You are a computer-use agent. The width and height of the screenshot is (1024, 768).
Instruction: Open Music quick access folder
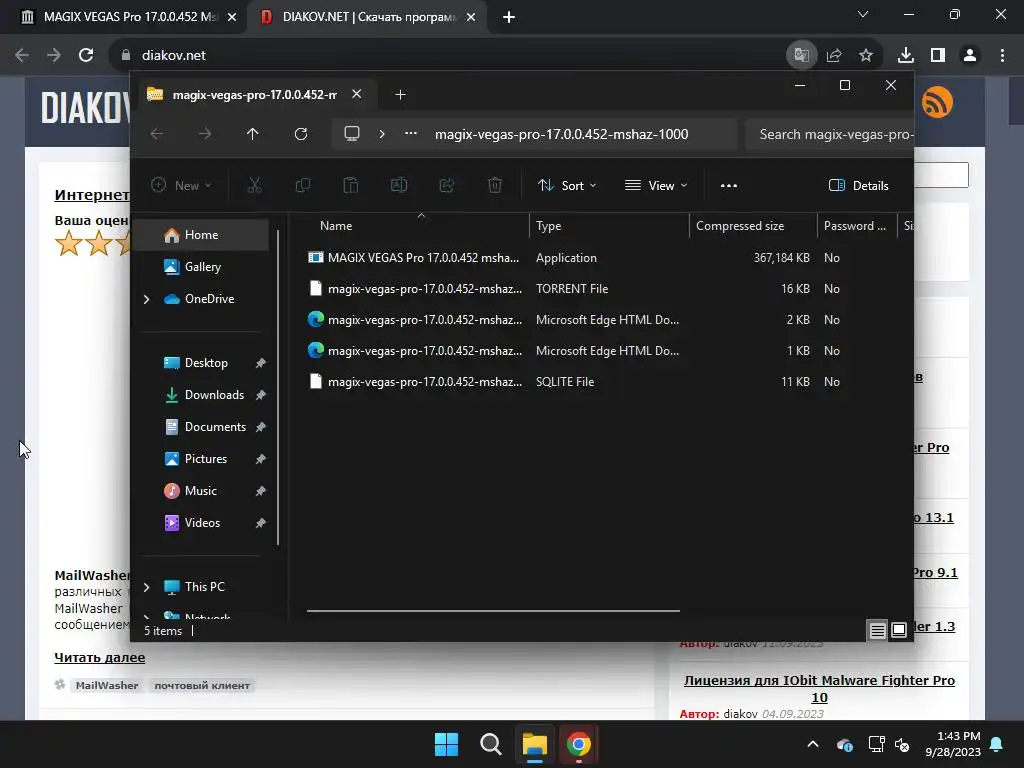pyautogui.click(x=200, y=490)
